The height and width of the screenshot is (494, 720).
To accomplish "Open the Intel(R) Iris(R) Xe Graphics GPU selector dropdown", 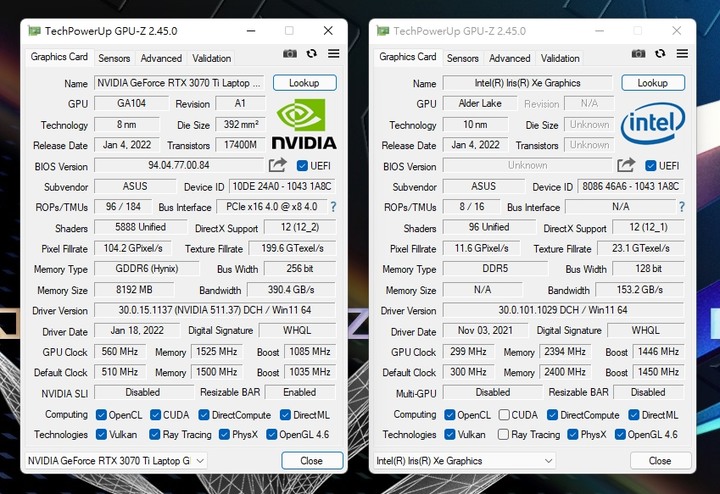I will 464,460.
